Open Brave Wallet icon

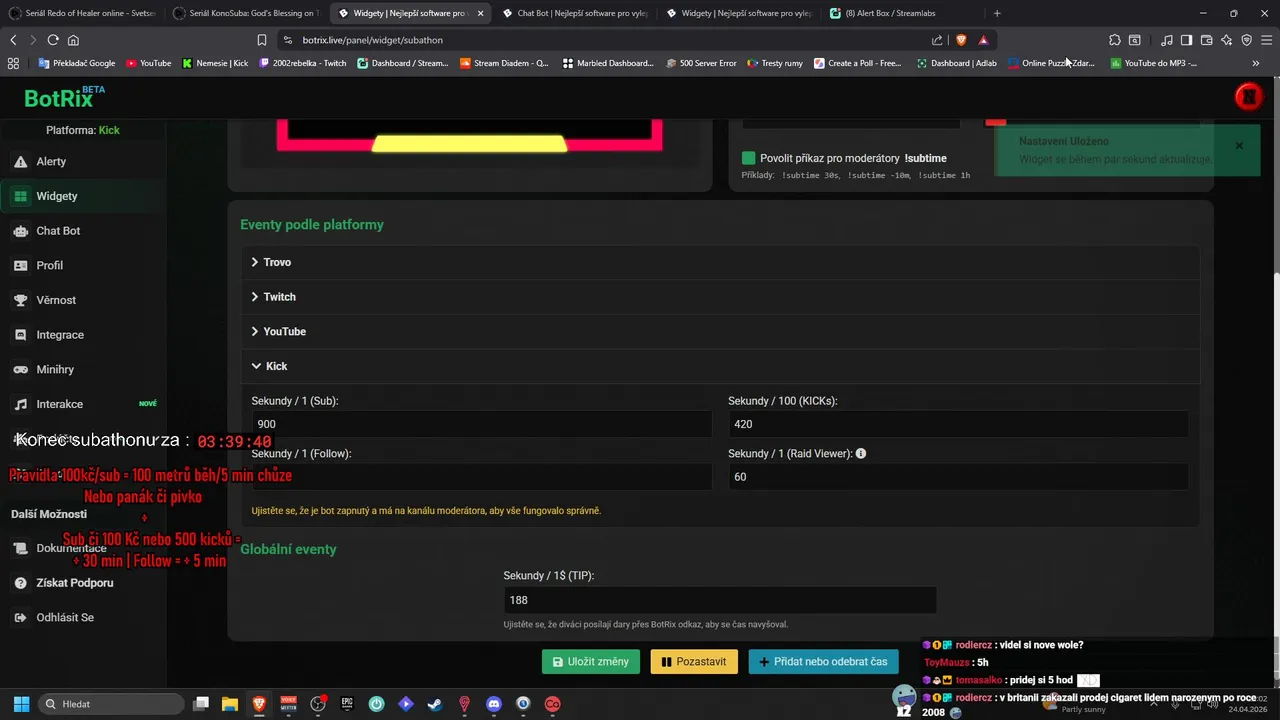coord(1206,40)
